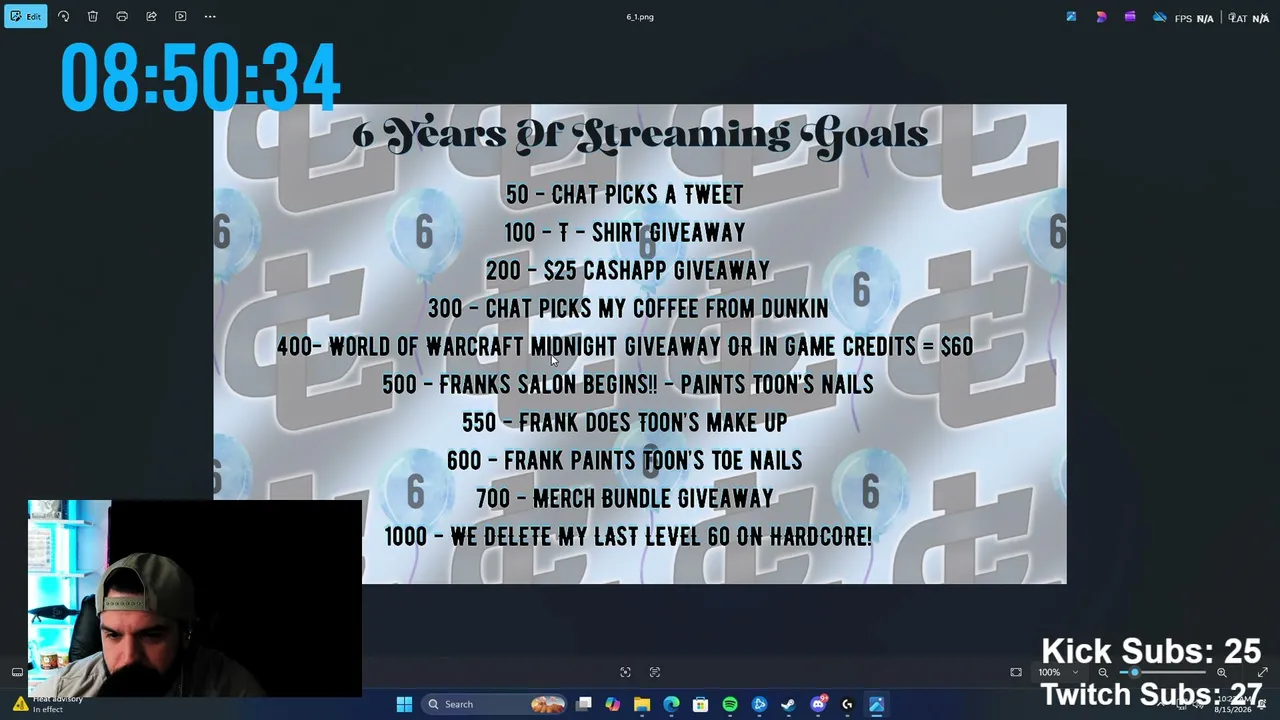Adjust the zoom slider handle
The image size is (1280, 720).
(x=1134, y=672)
